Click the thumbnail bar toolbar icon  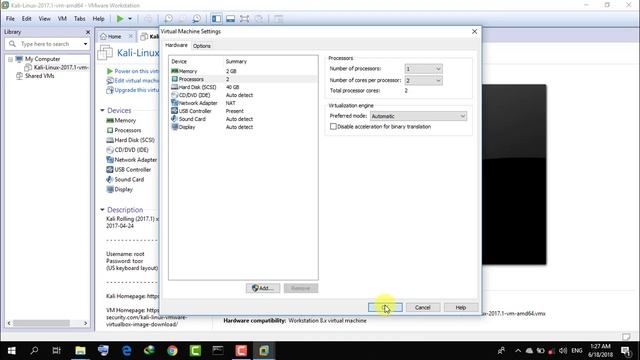coord(230,19)
